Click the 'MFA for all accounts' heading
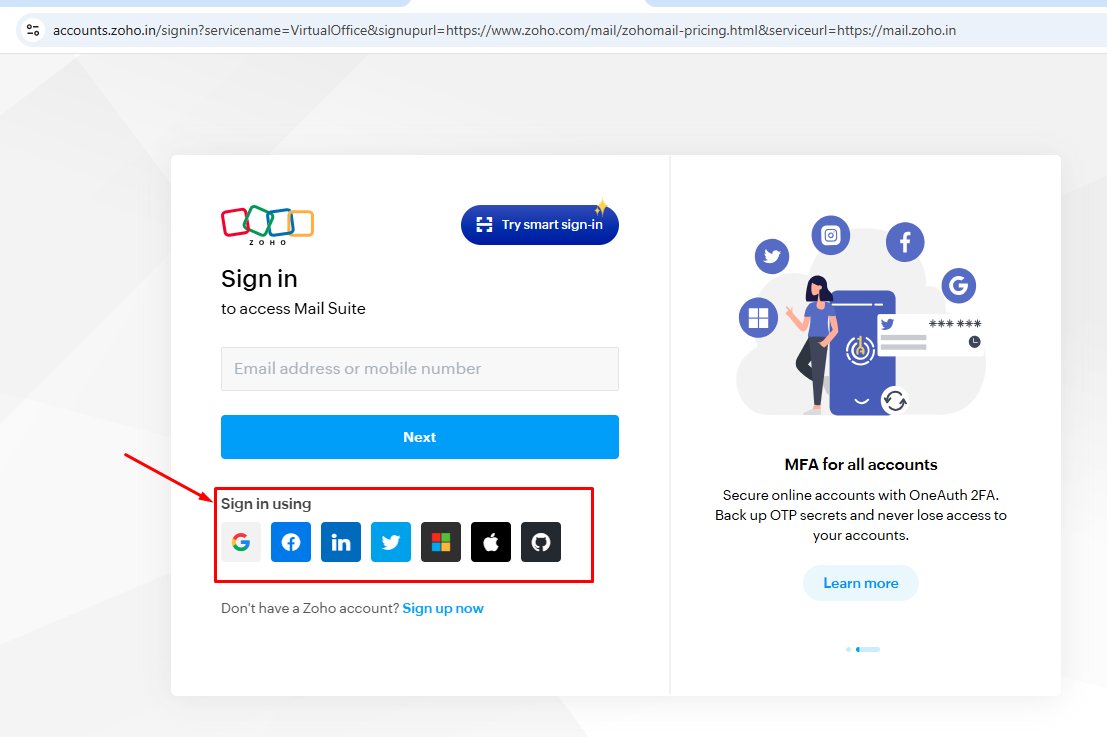This screenshot has height=737, width=1107. [x=861, y=465]
